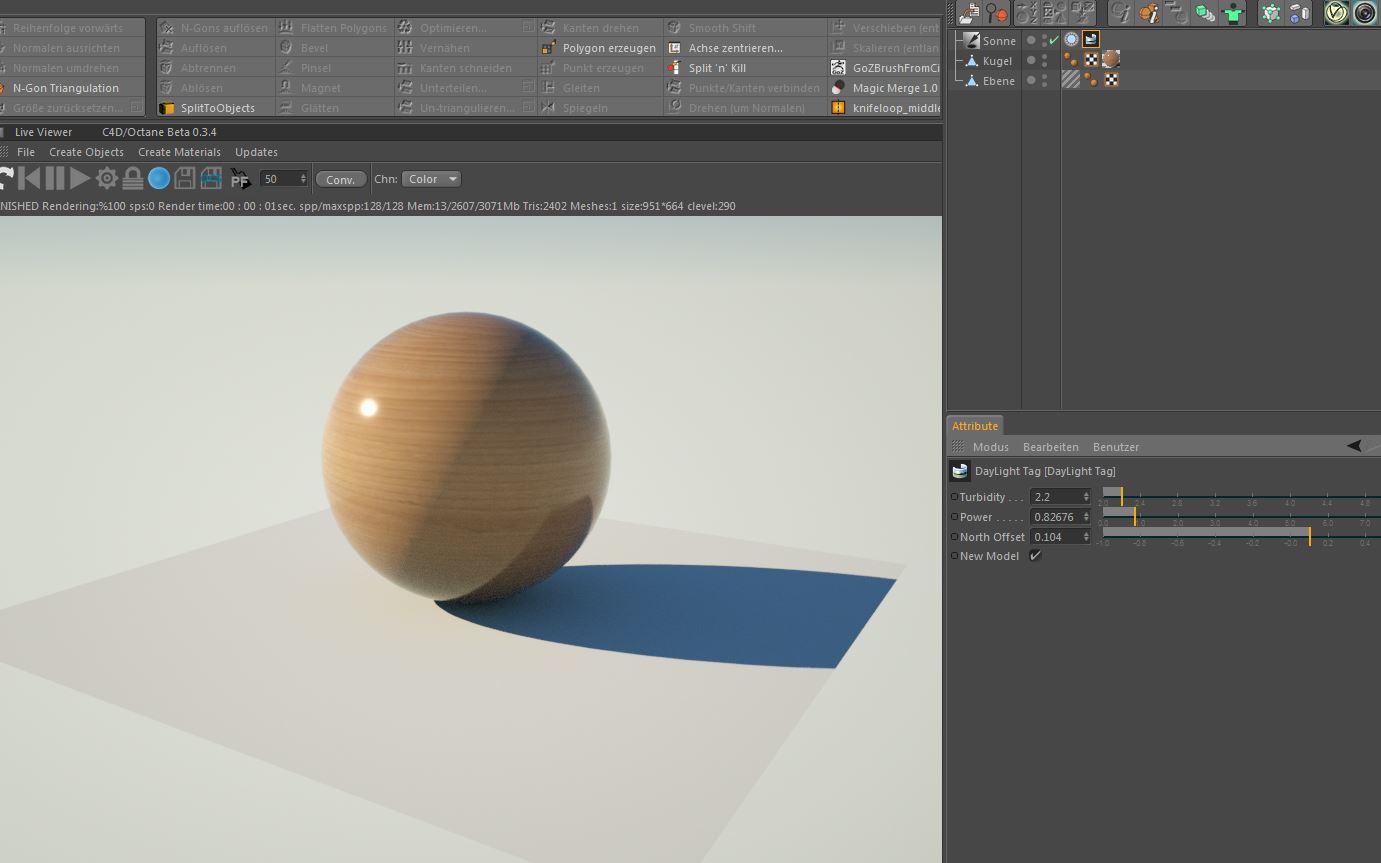
Task: Click the Magic Merge 1.0 icon
Action: click(x=838, y=88)
